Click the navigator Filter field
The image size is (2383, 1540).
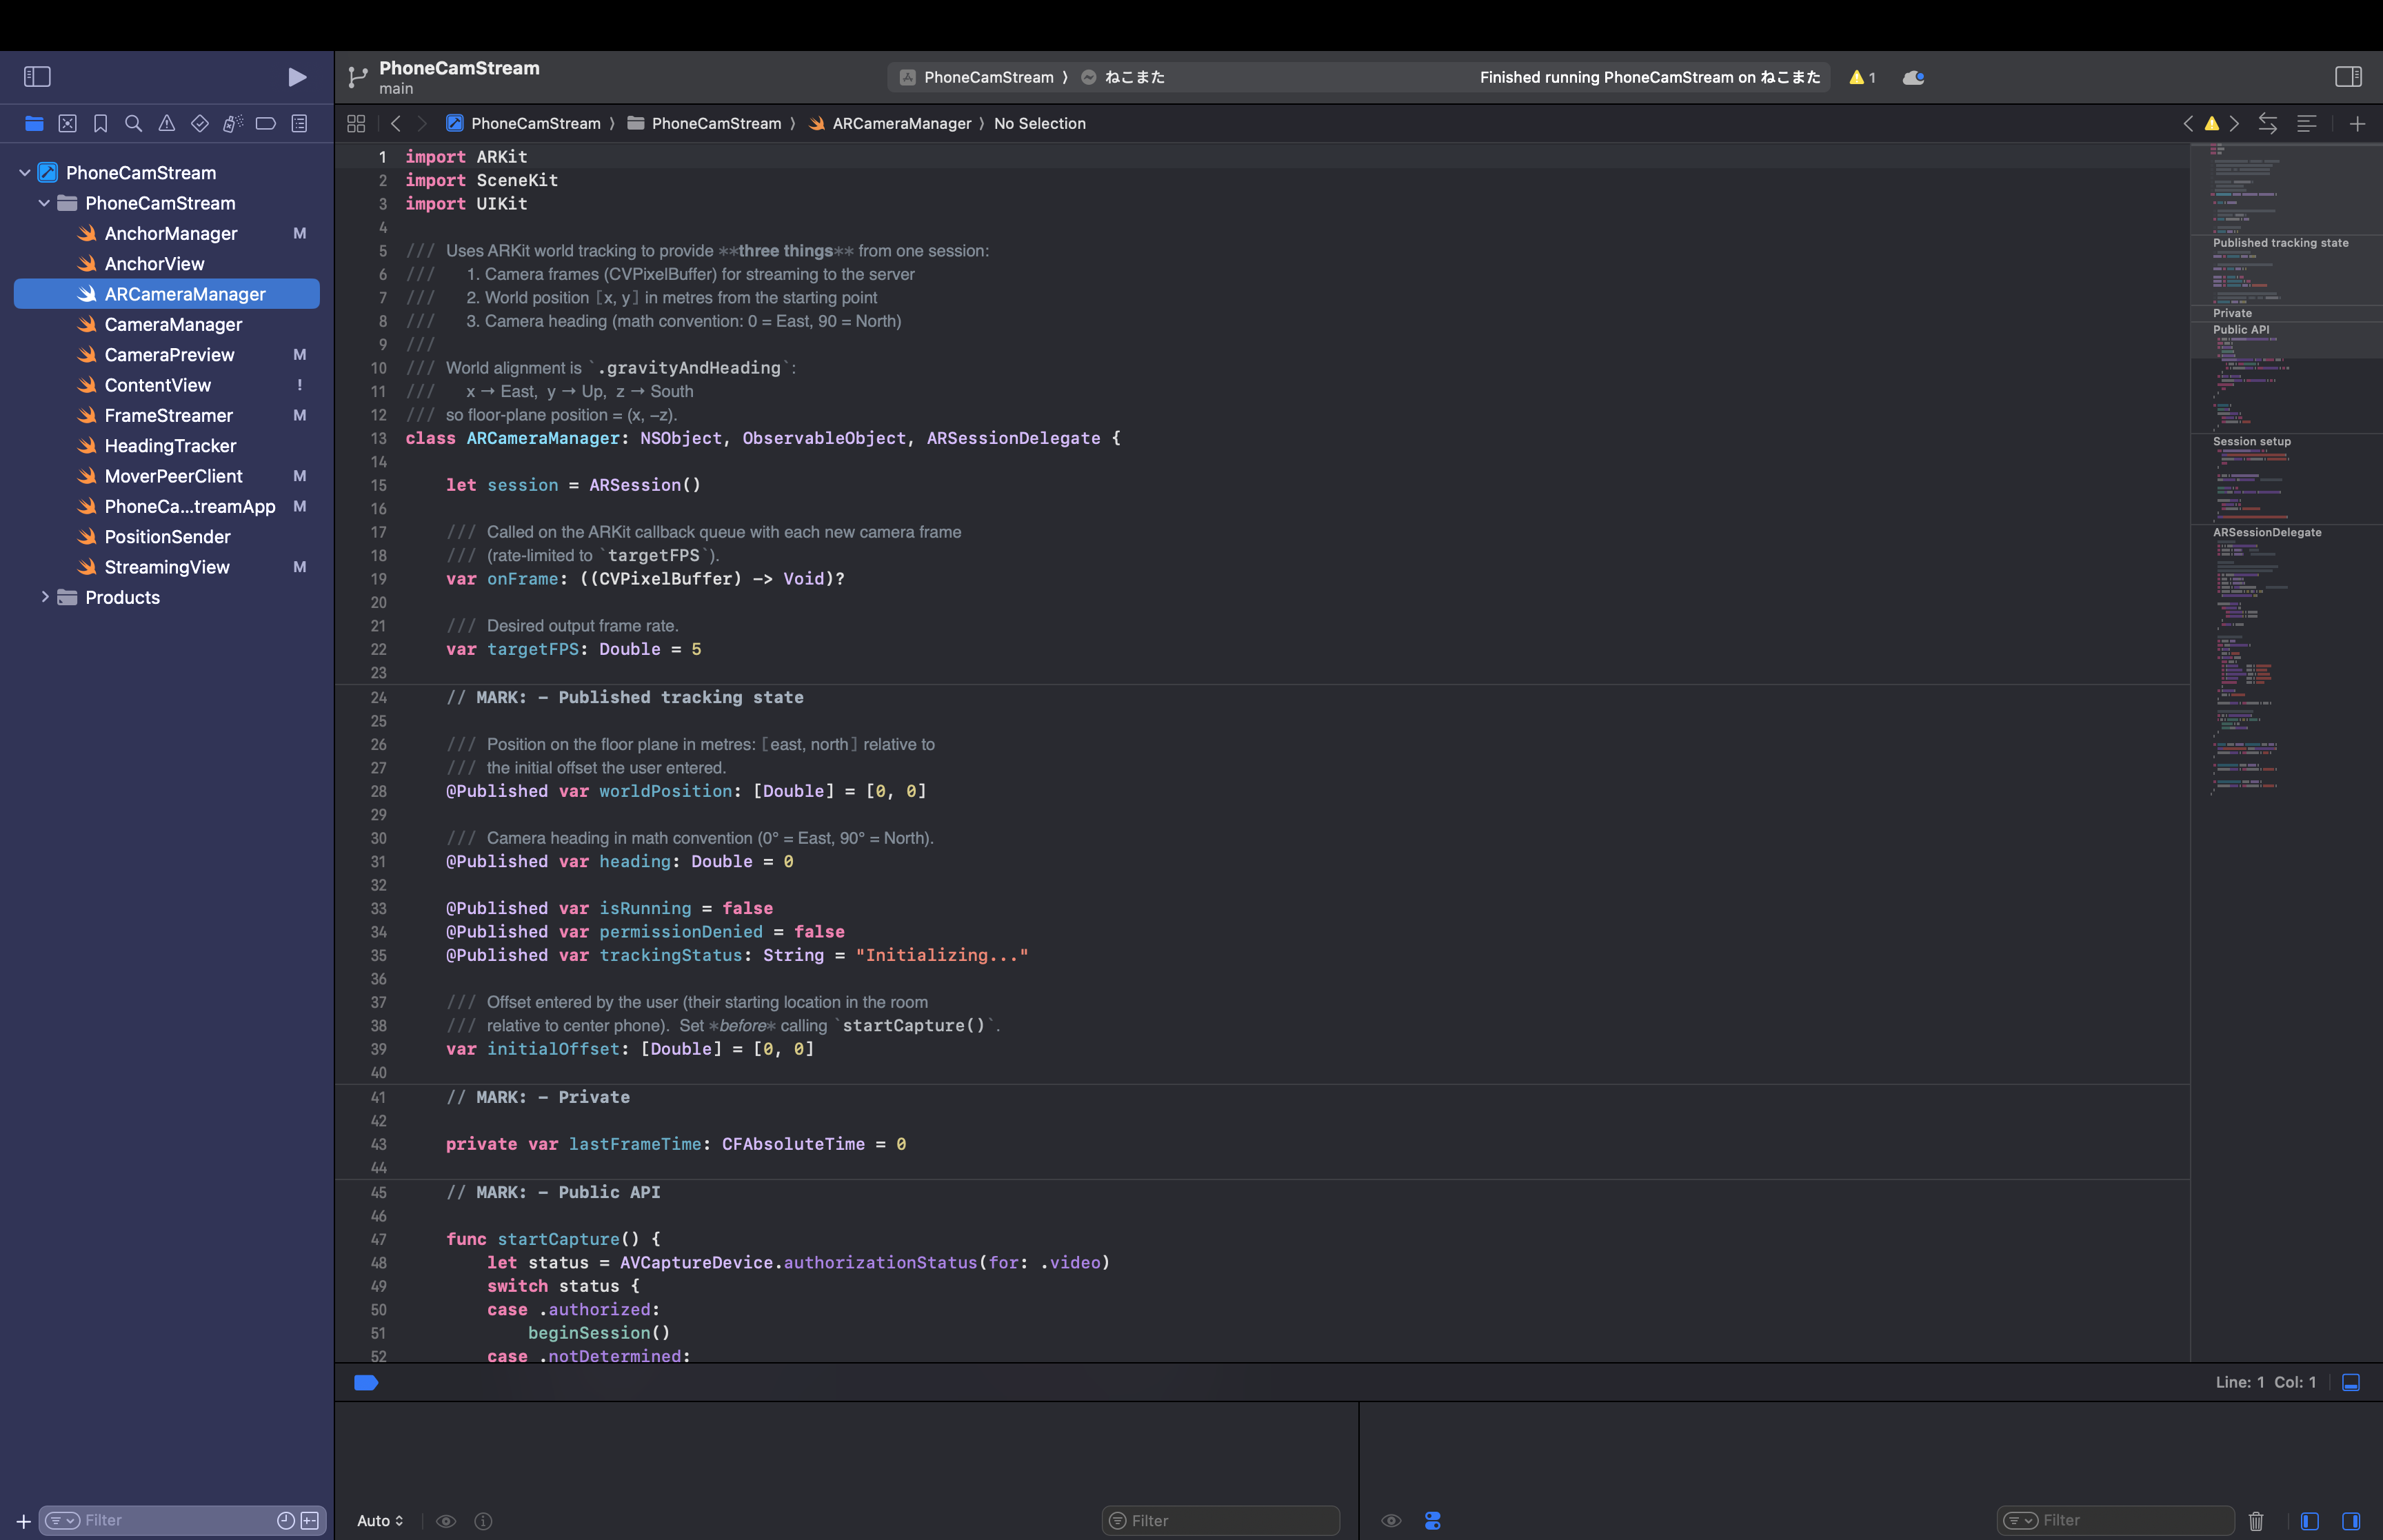tap(170, 1521)
